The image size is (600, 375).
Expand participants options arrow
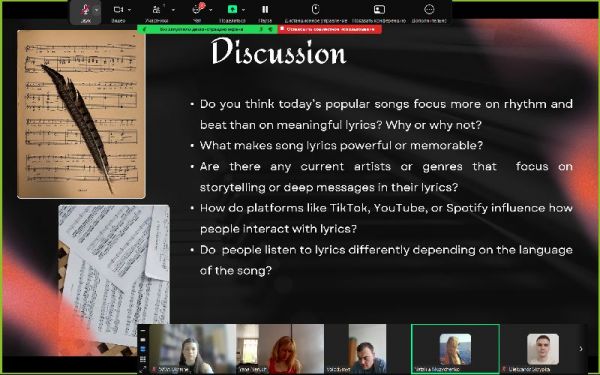(x=173, y=10)
